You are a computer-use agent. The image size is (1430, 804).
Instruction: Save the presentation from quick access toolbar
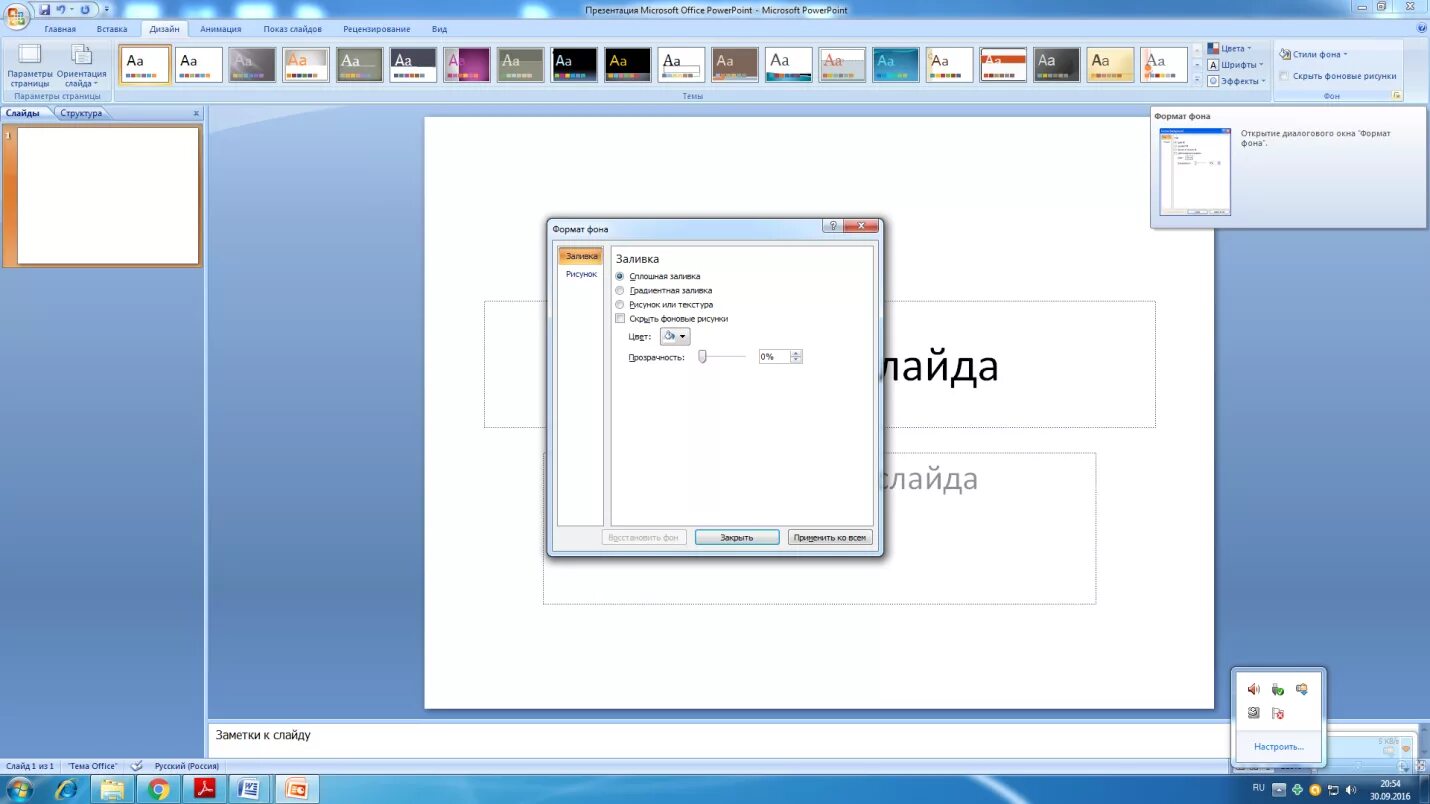pyautogui.click(x=44, y=9)
